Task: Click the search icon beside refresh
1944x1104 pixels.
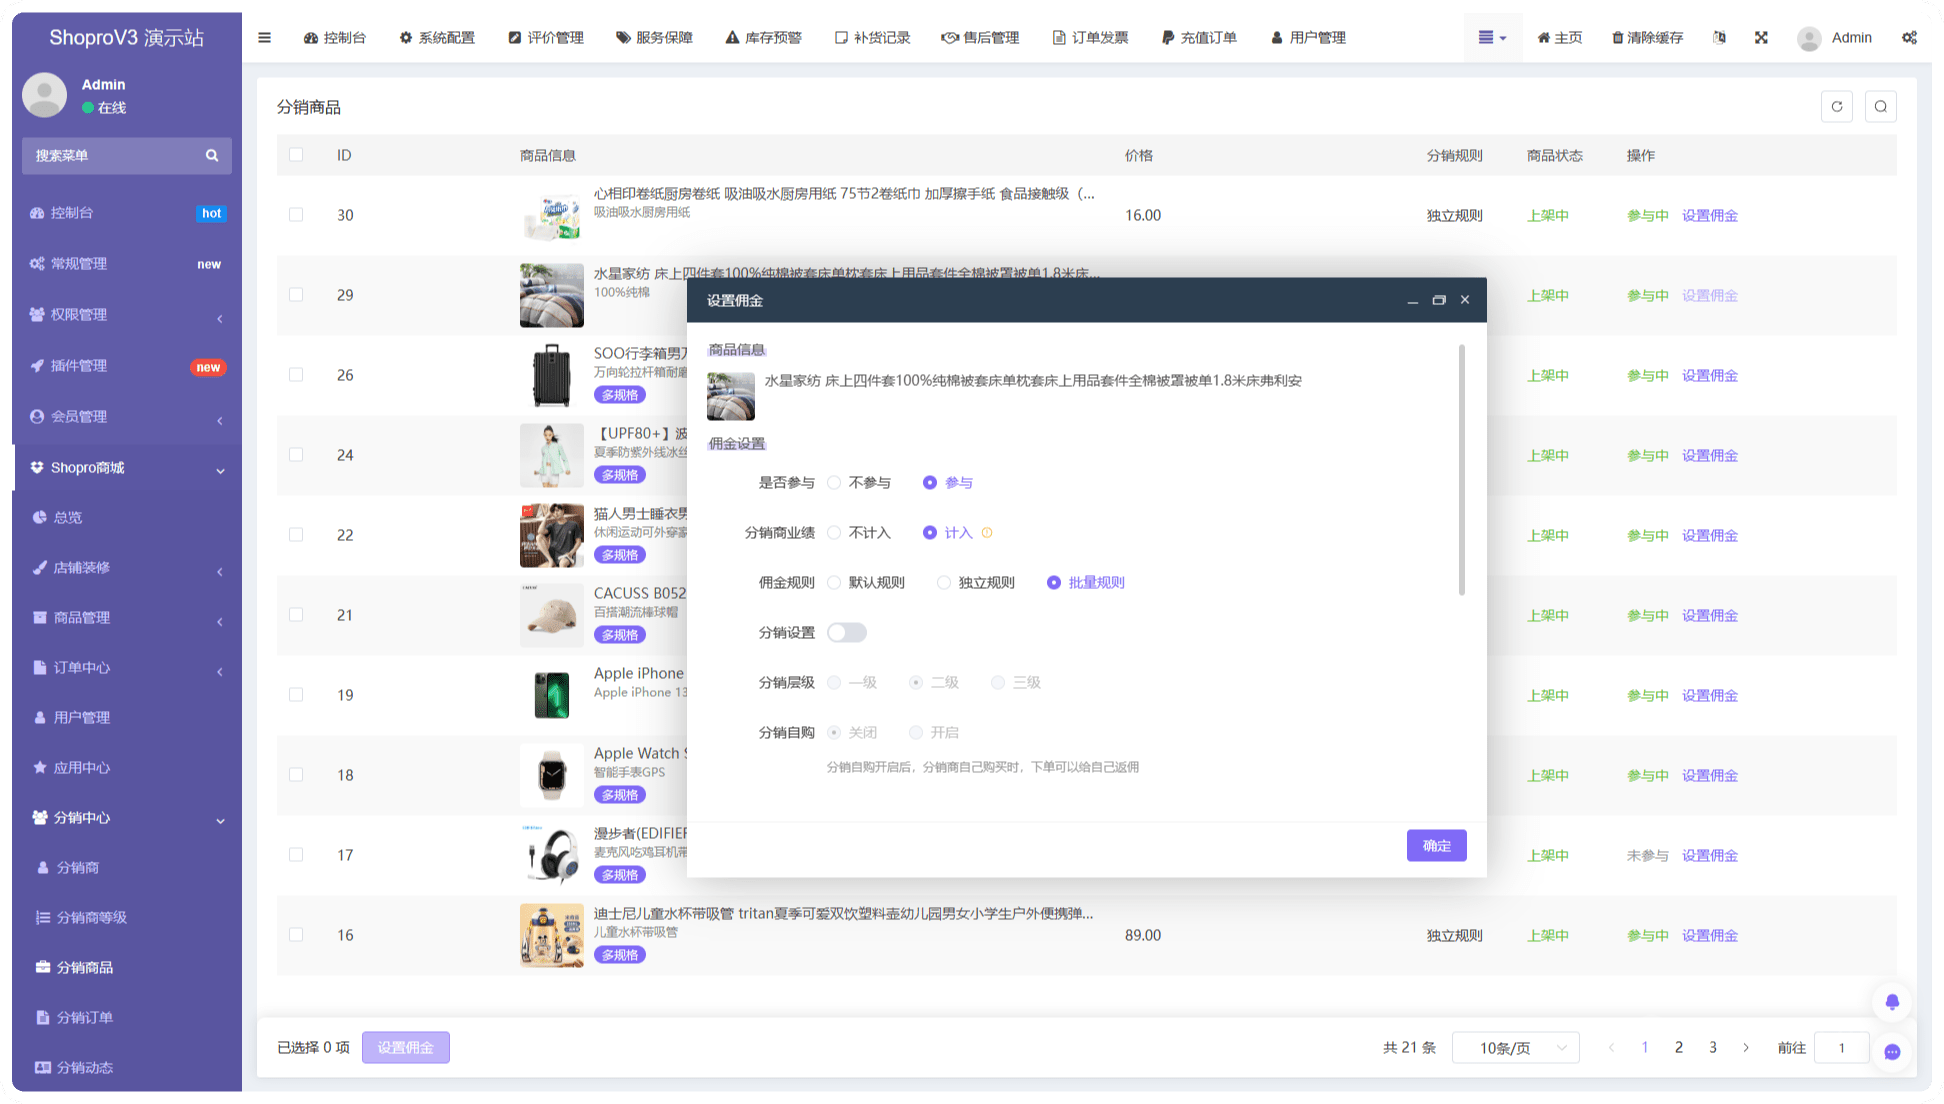Action: pos(1881,107)
